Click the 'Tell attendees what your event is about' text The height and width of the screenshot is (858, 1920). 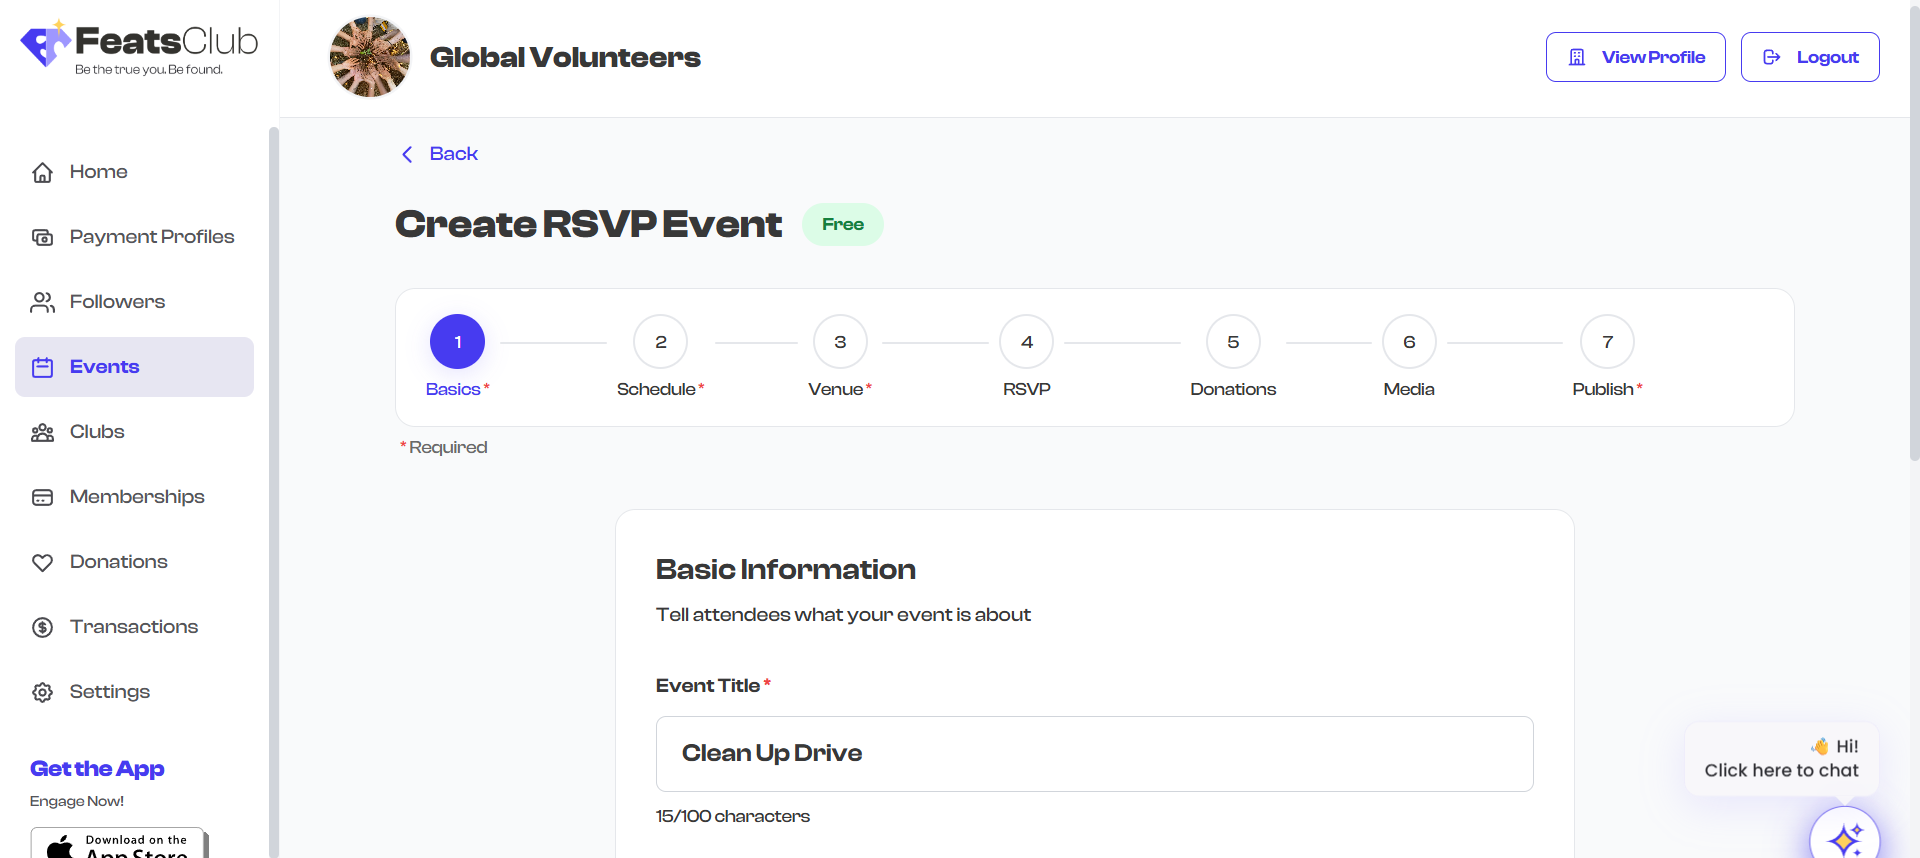pyautogui.click(x=843, y=615)
